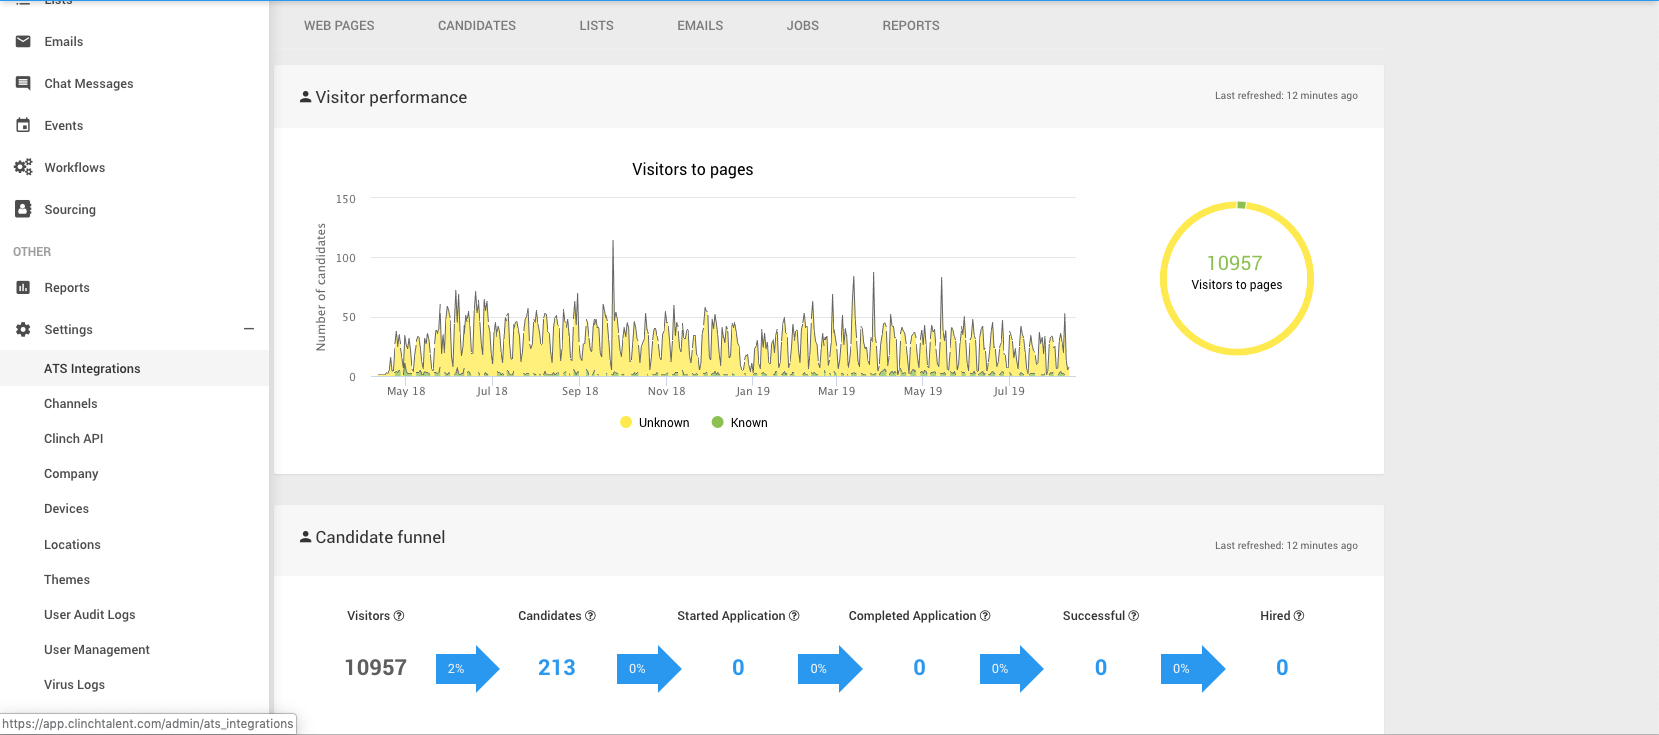Image resolution: width=1659 pixels, height=735 pixels.
Task: Click the Events calendar icon
Action: click(23, 125)
